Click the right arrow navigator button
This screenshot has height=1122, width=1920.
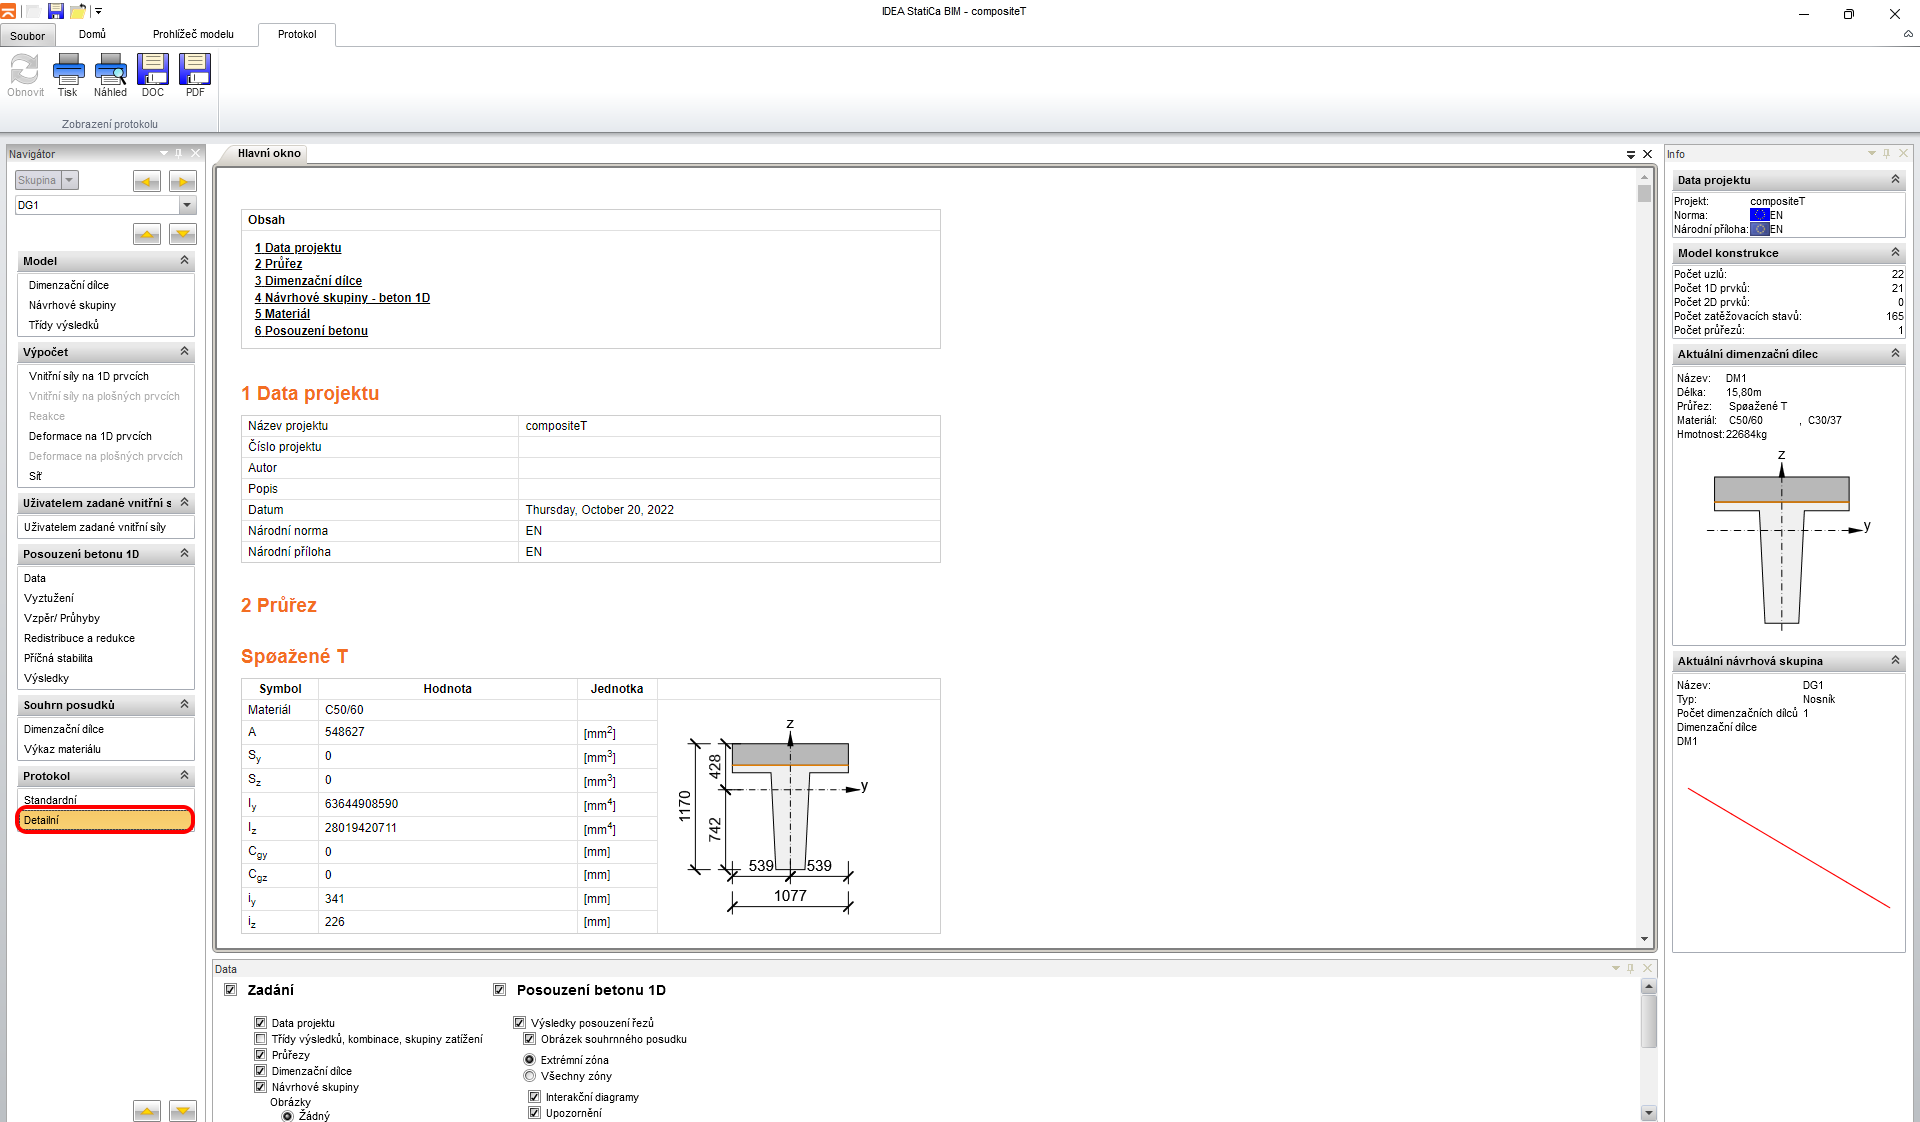(x=183, y=181)
